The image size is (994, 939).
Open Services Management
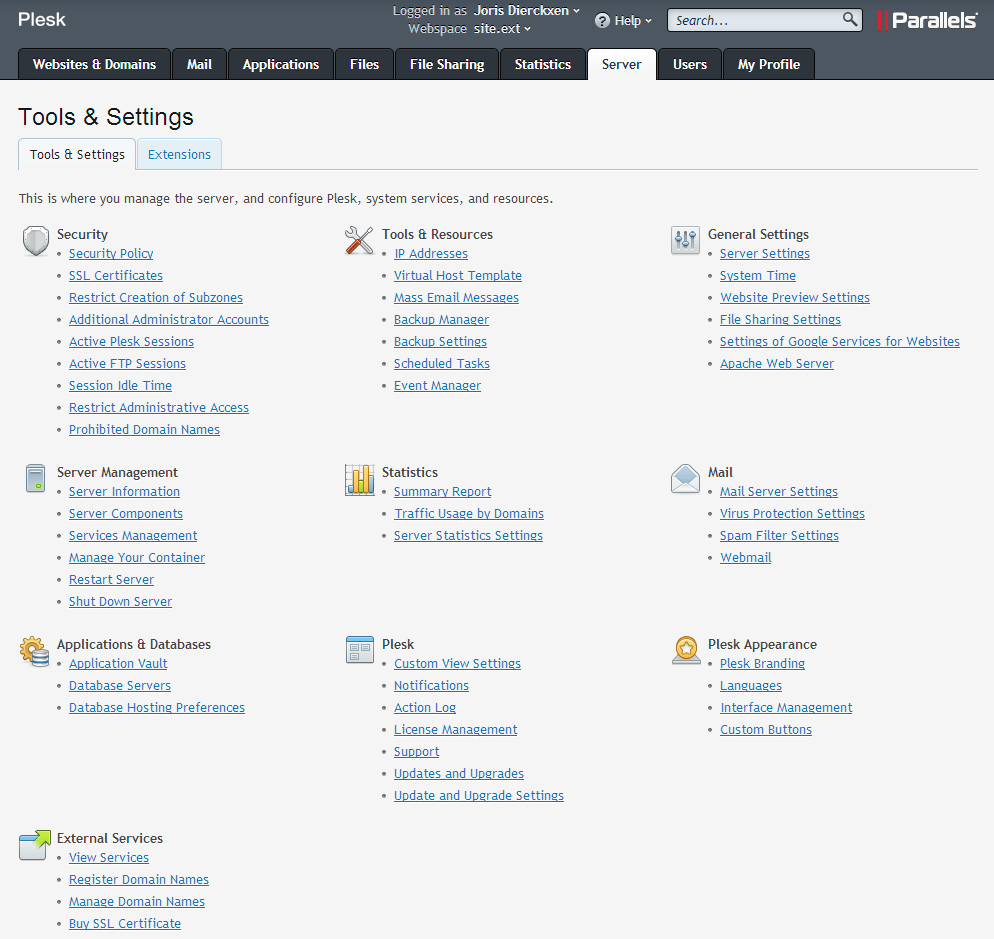[x=133, y=536]
